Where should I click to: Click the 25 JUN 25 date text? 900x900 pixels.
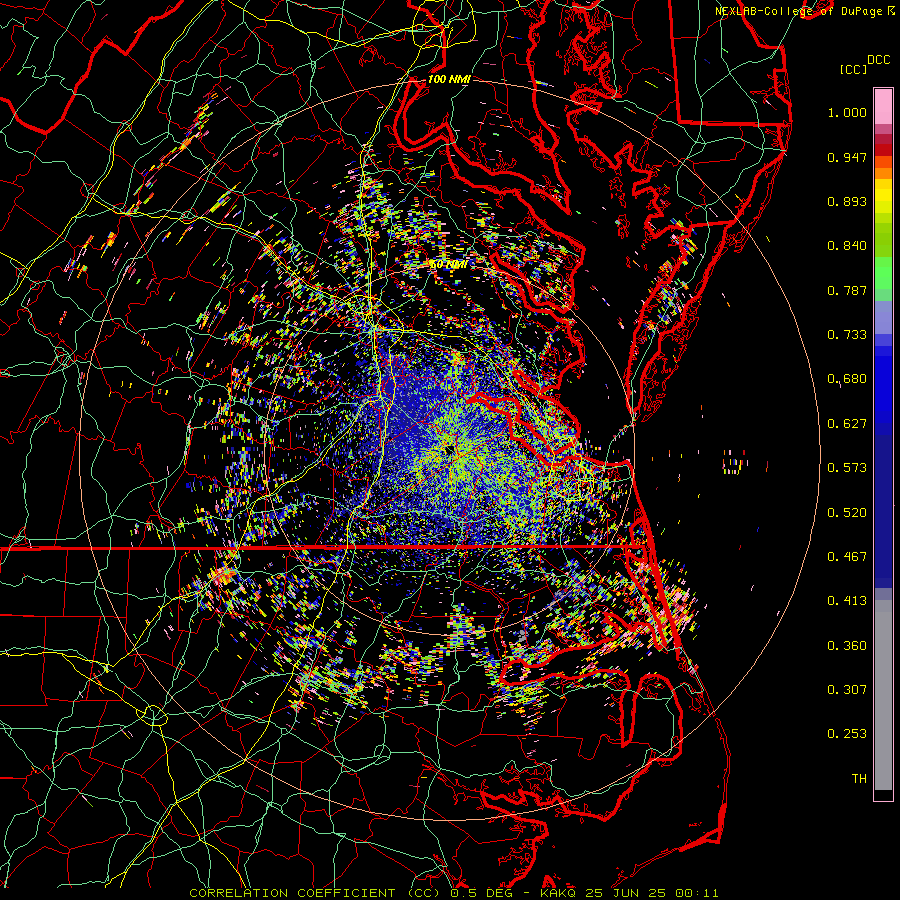pyautogui.click(x=626, y=893)
